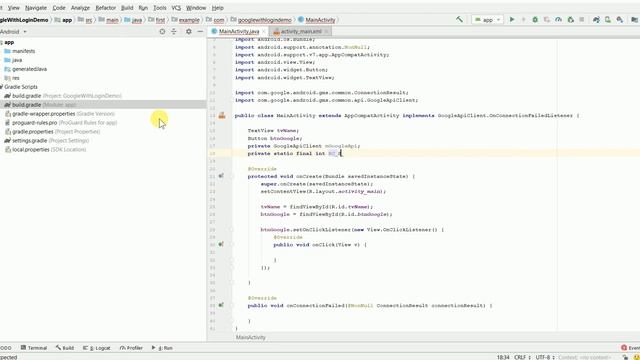Click override gutter icon beside onConnectionFailed
Image resolution: width=640 pixels, height=360 pixels.
pyautogui.click(x=221, y=305)
